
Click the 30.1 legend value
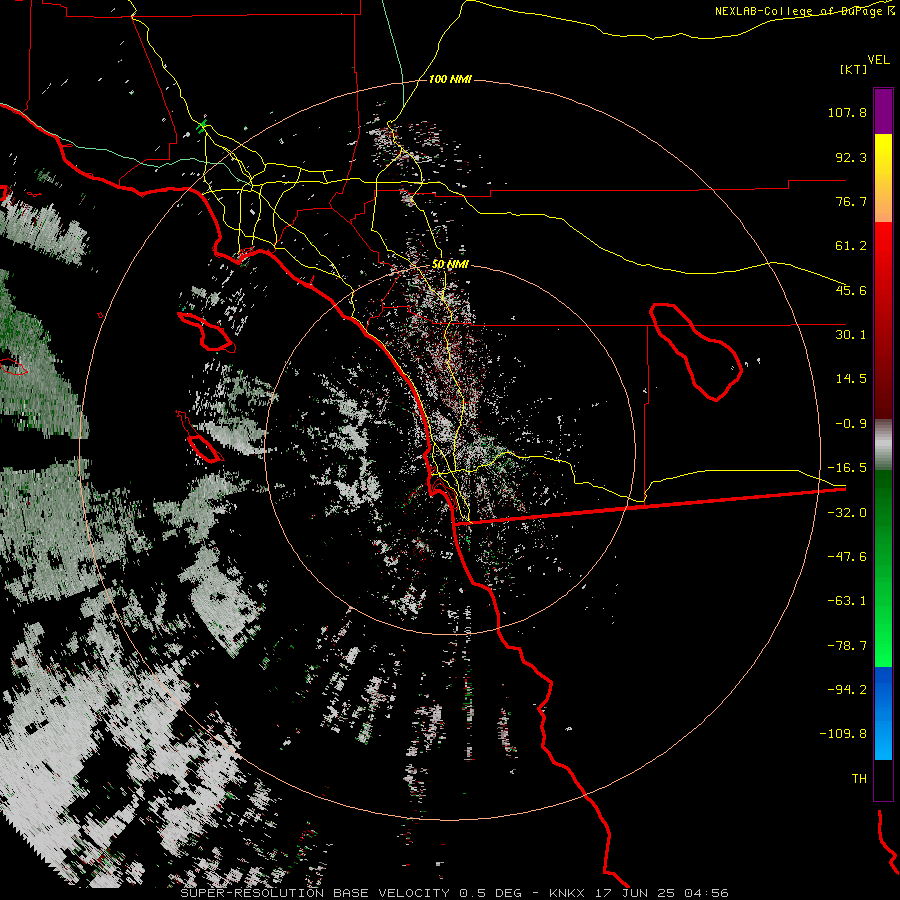click(851, 335)
